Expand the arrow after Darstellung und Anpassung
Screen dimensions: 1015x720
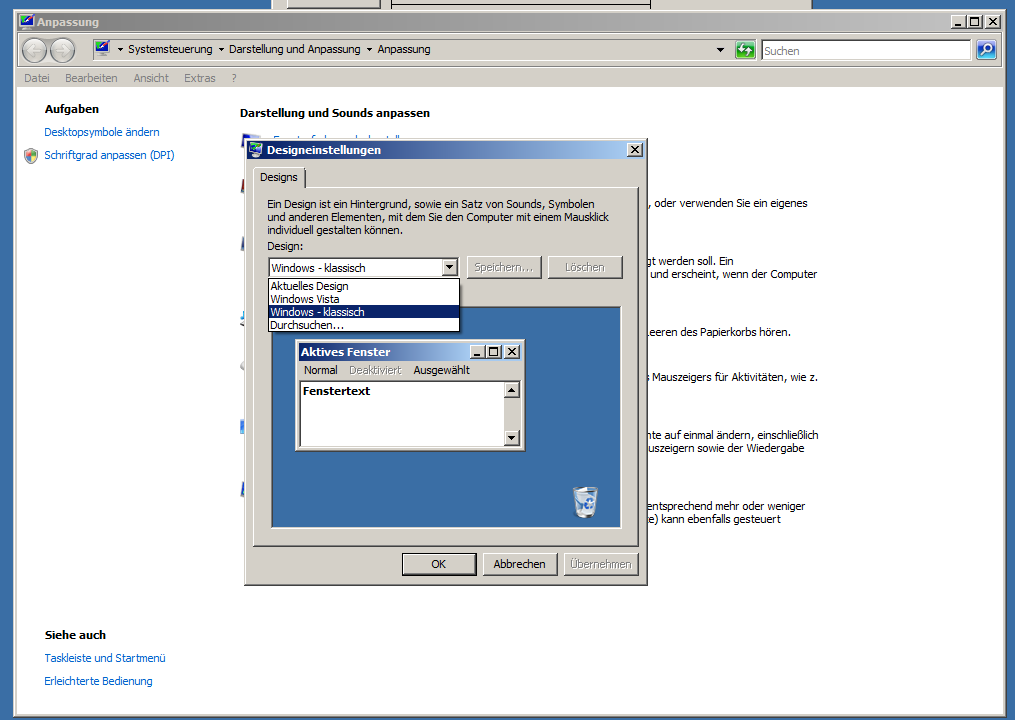[369, 50]
